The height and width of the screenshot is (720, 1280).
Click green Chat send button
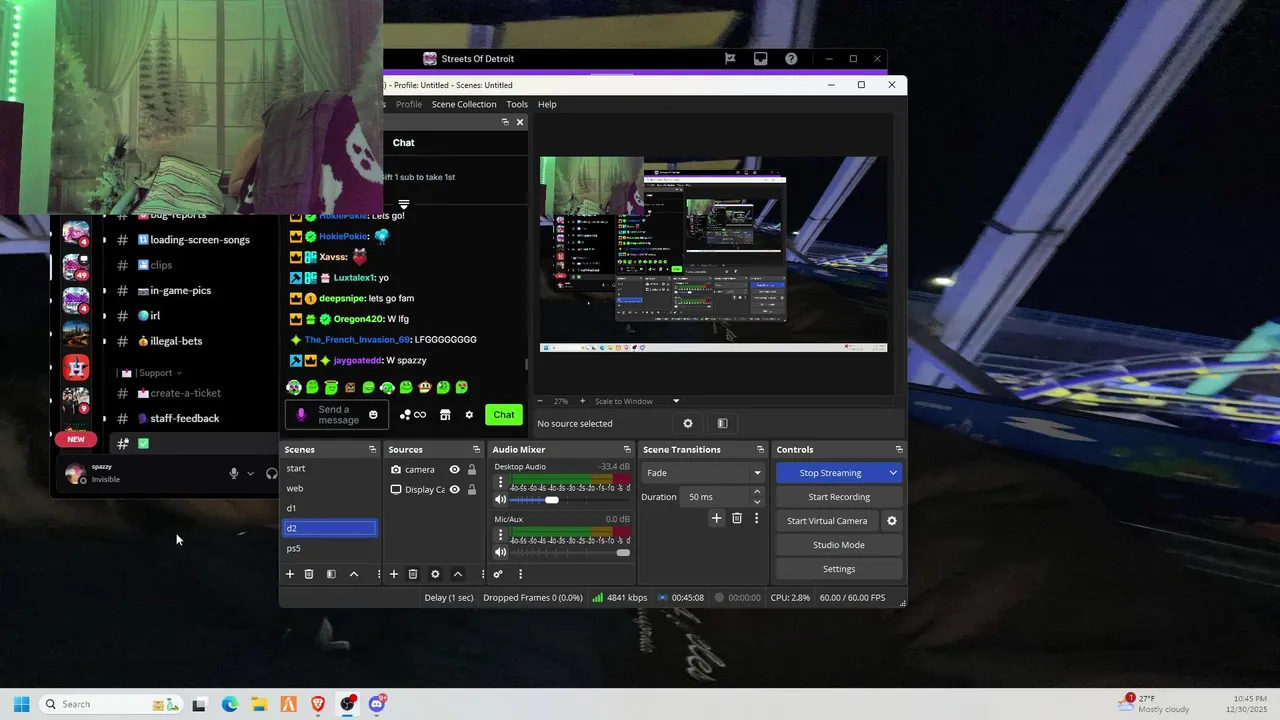pyautogui.click(x=504, y=415)
